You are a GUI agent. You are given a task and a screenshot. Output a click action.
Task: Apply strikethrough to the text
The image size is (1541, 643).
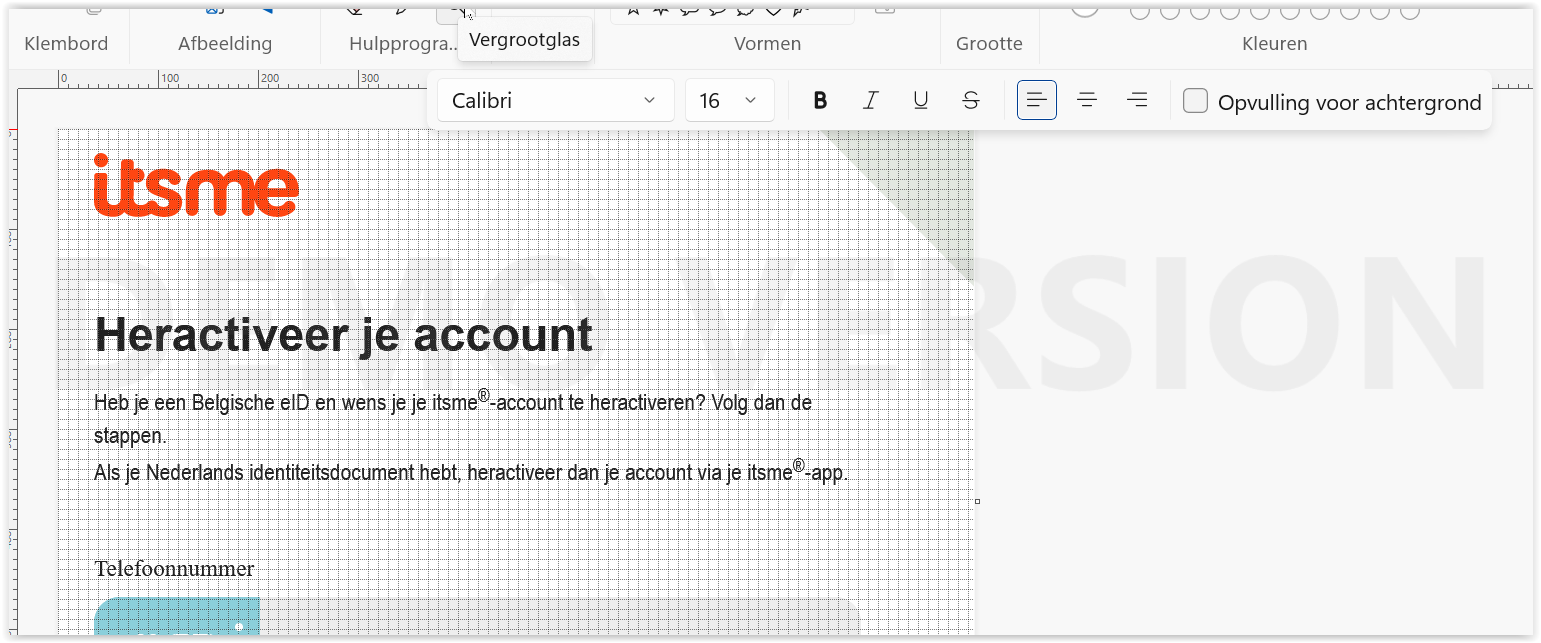click(x=970, y=100)
